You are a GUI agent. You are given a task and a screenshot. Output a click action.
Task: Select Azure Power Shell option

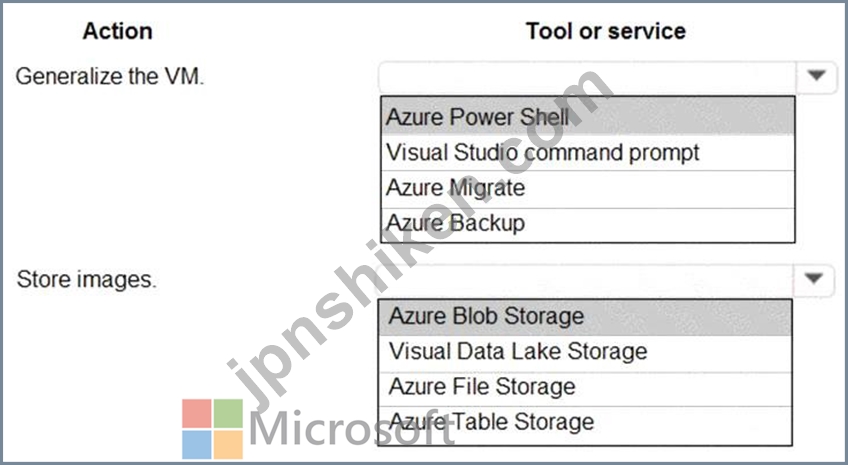(588, 116)
